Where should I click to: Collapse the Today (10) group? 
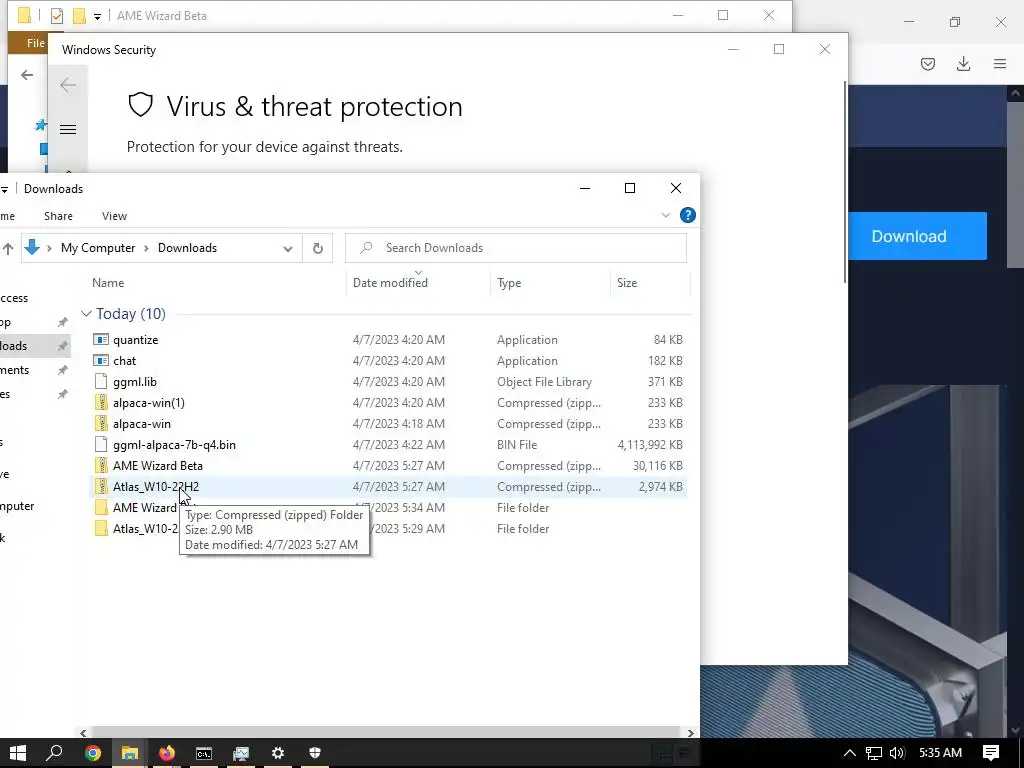pyautogui.click(x=86, y=314)
